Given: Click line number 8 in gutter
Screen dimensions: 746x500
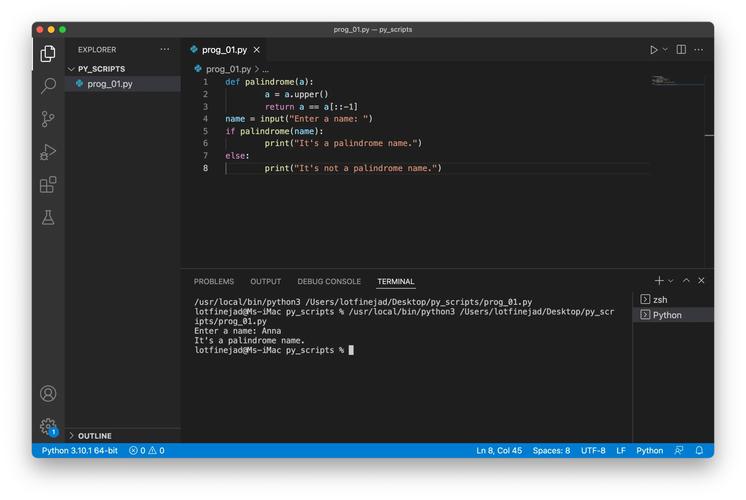Looking at the screenshot, I should [x=205, y=168].
